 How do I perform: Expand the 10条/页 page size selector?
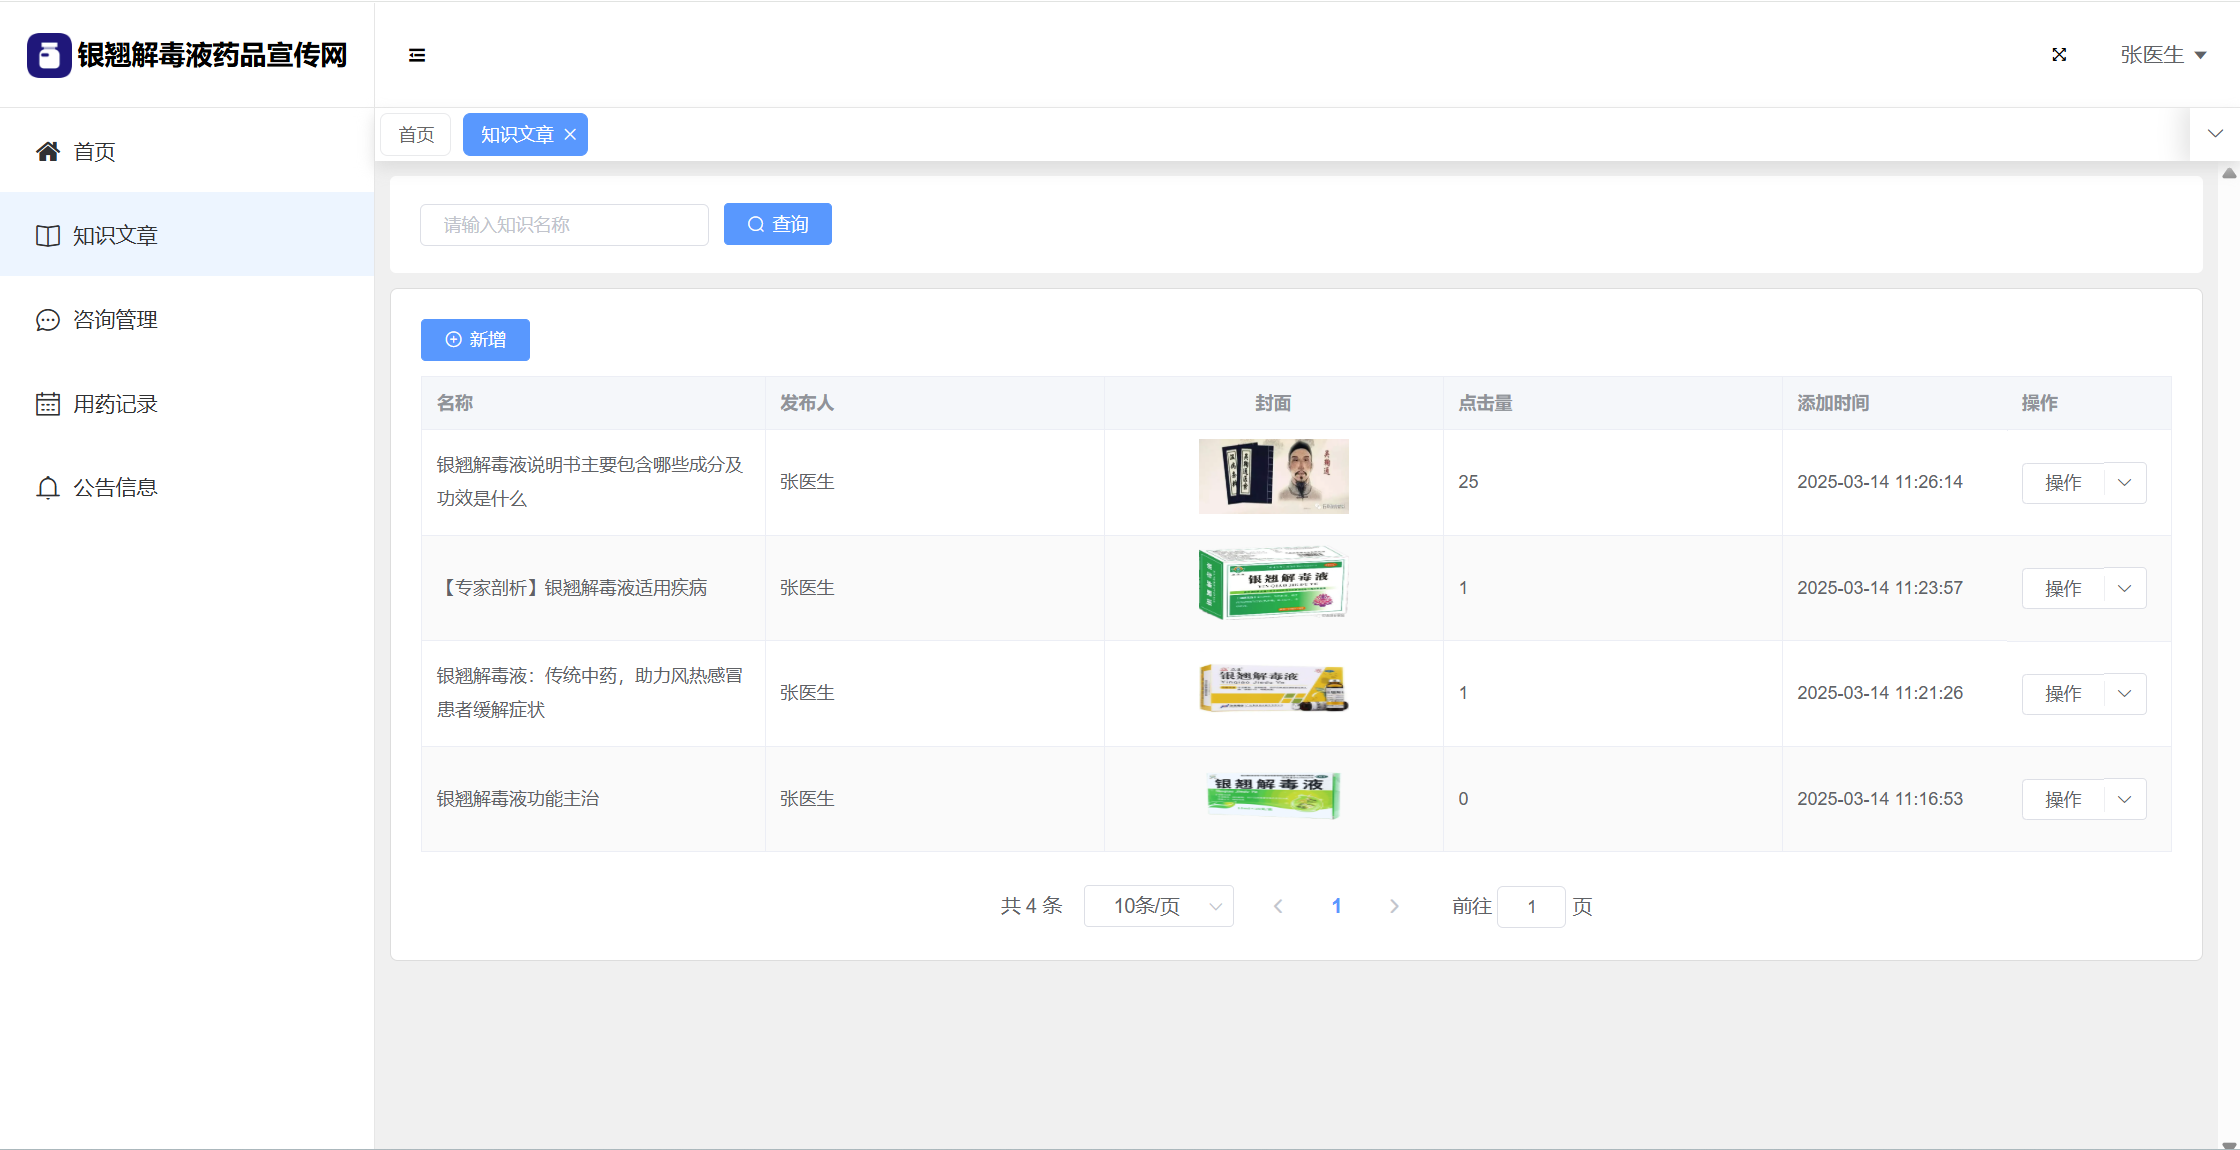[x=1158, y=906]
